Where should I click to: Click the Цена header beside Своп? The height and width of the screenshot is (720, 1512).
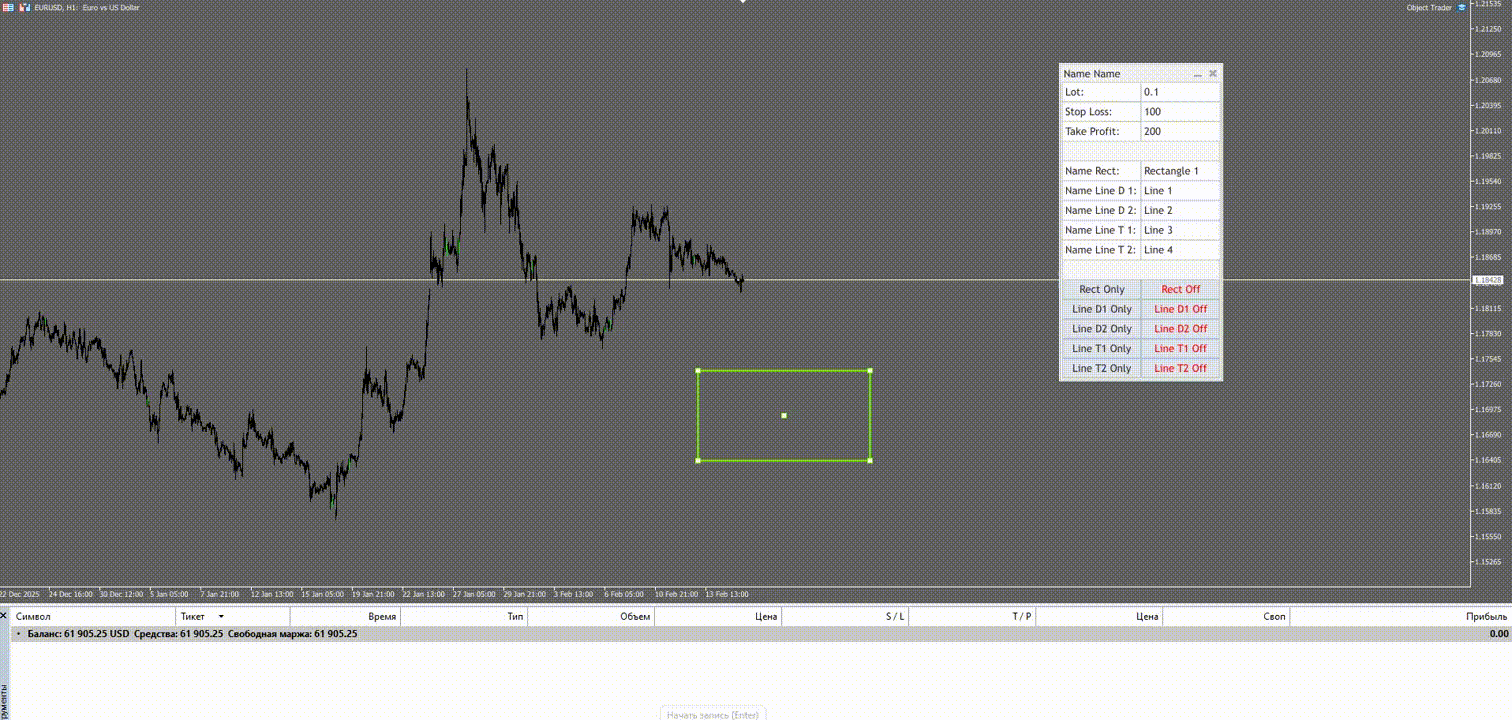click(x=1099, y=617)
